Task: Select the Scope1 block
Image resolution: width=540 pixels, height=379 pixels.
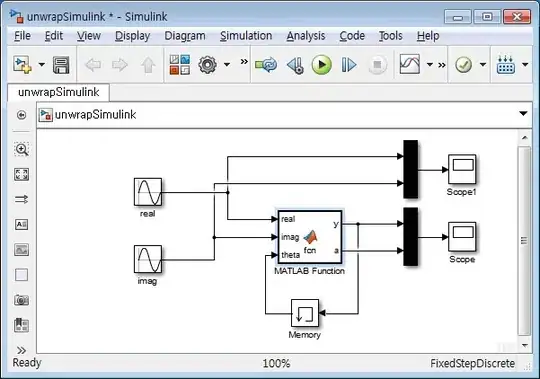Action: click(x=462, y=169)
